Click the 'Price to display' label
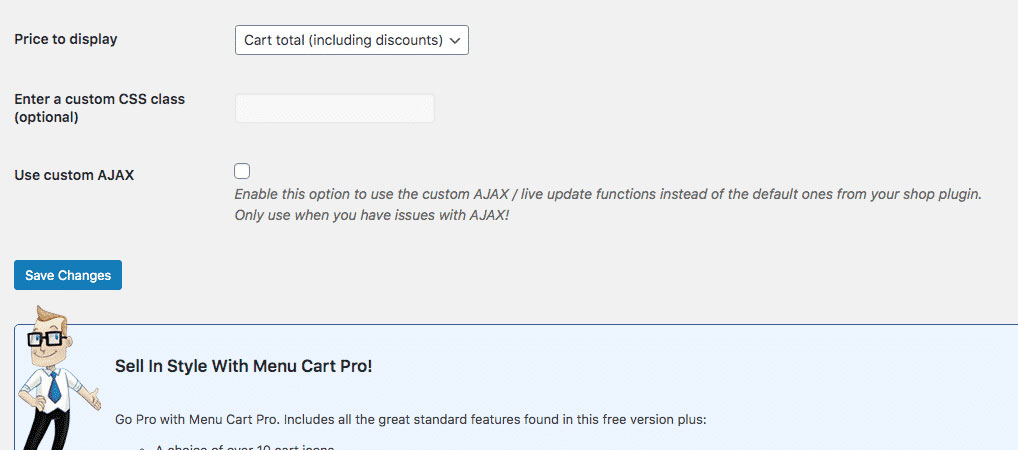 point(65,39)
